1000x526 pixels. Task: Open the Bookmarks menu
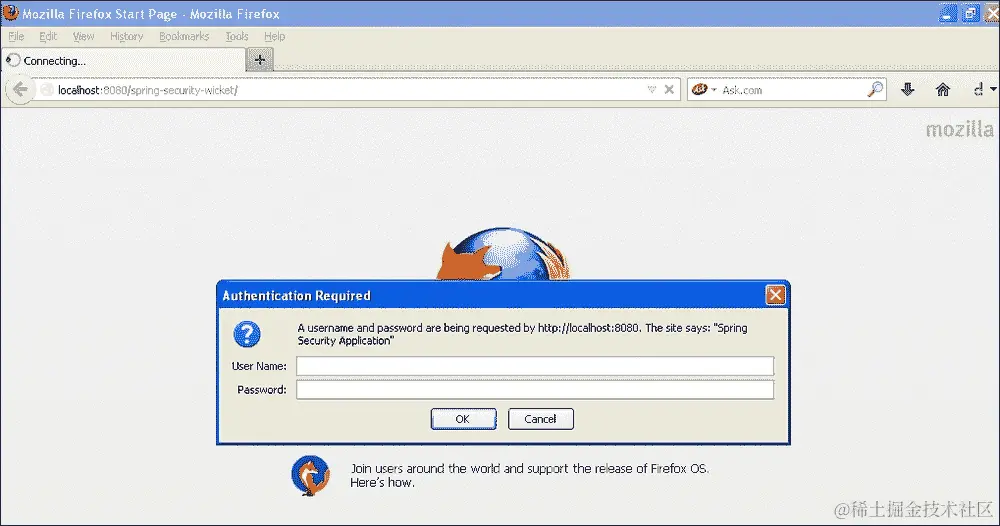[184, 36]
